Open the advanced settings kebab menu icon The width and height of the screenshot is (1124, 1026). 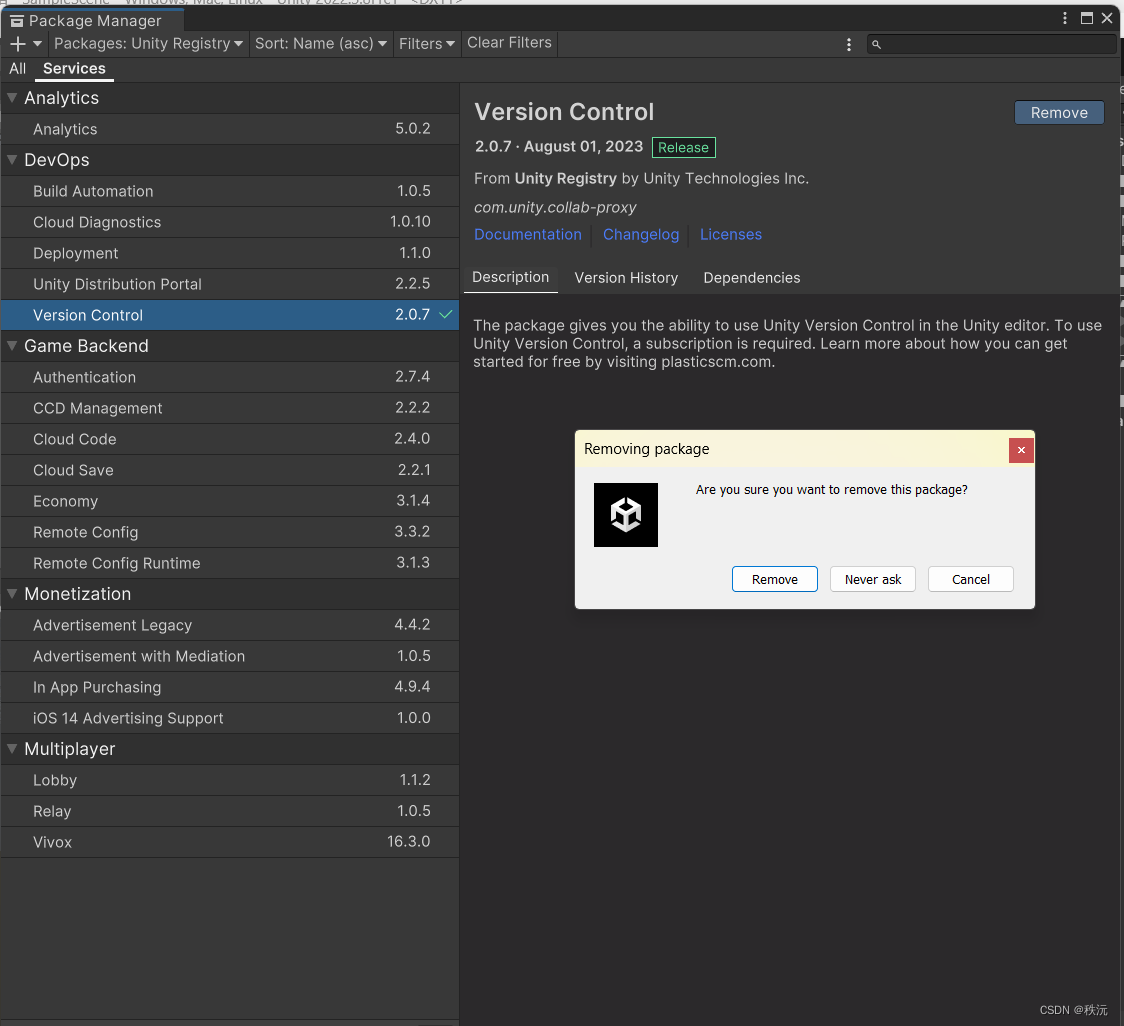(x=849, y=43)
